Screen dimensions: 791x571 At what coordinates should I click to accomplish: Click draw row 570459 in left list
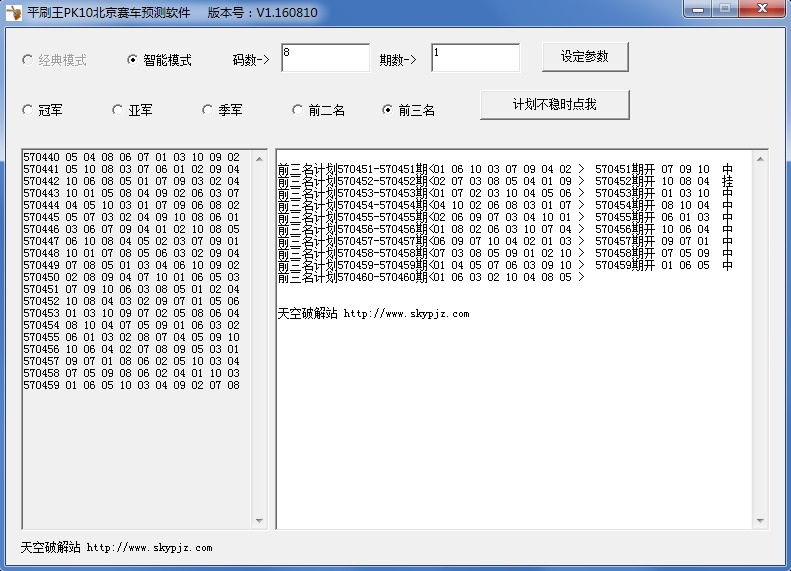point(131,385)
